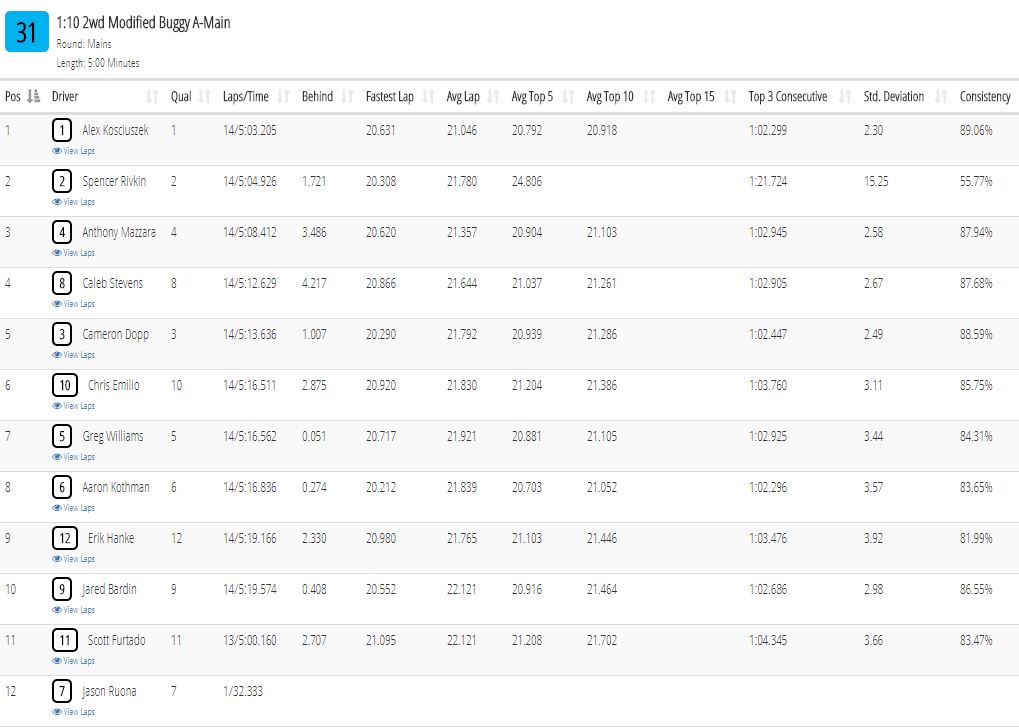Viewport: 1019px width, 728px height.
Task: Sort table by Pos column icon
Action: pos(34,96)
